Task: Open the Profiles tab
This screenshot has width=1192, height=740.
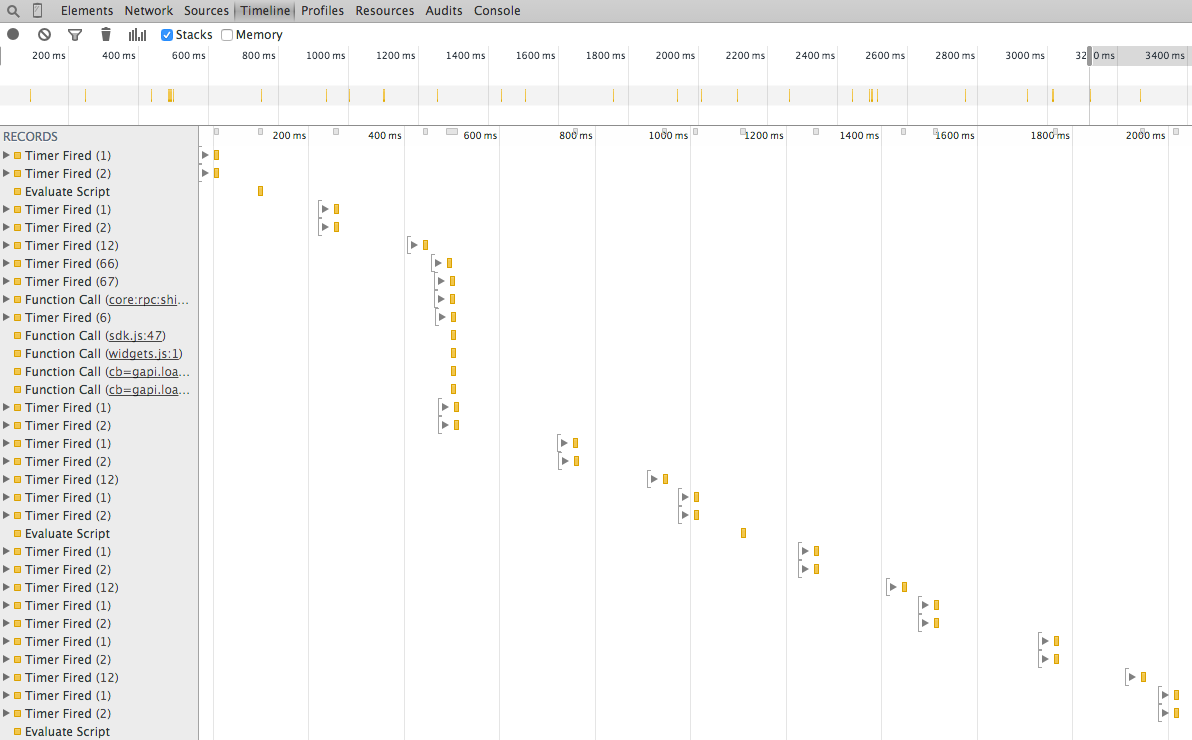Action: 322,11
